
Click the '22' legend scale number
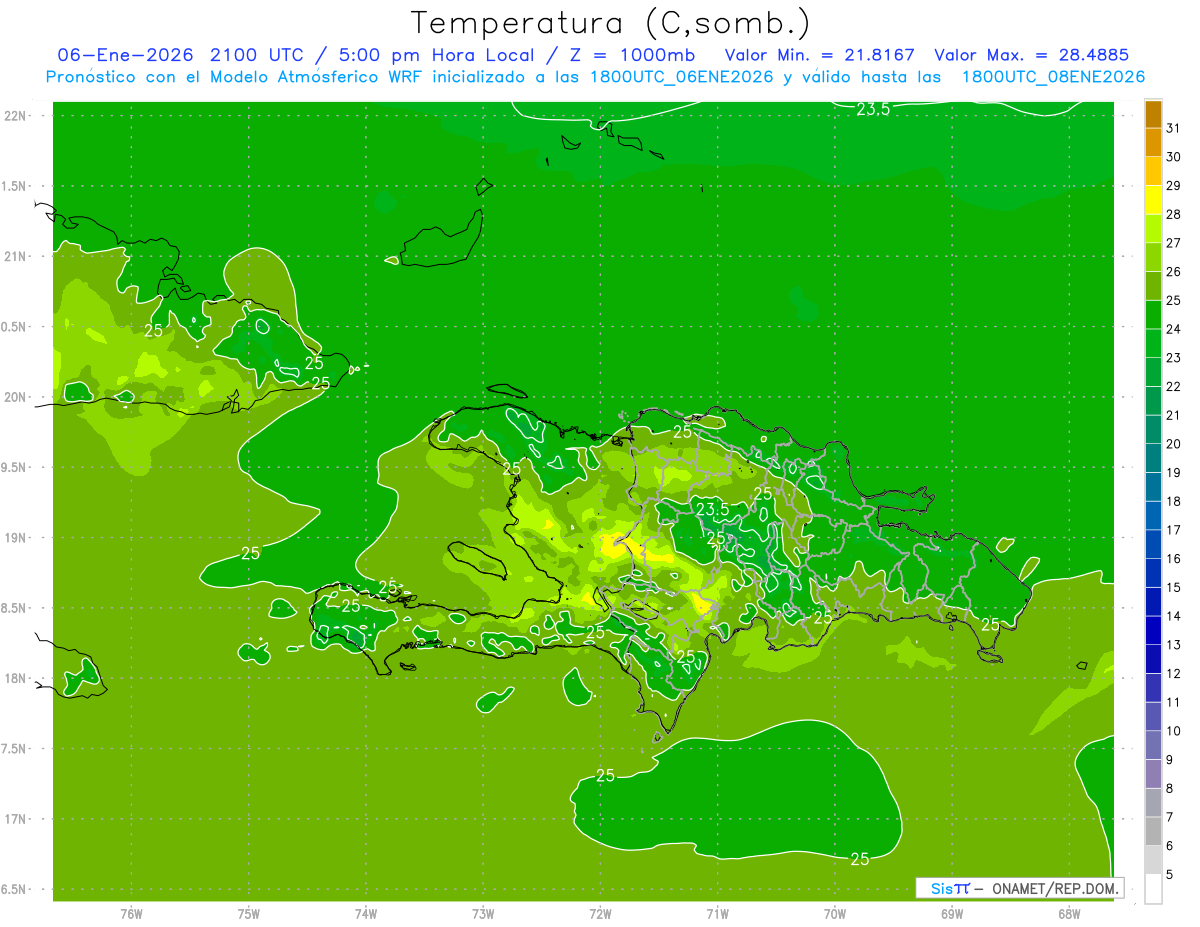pyautogui.click(x=1174, y=386)
